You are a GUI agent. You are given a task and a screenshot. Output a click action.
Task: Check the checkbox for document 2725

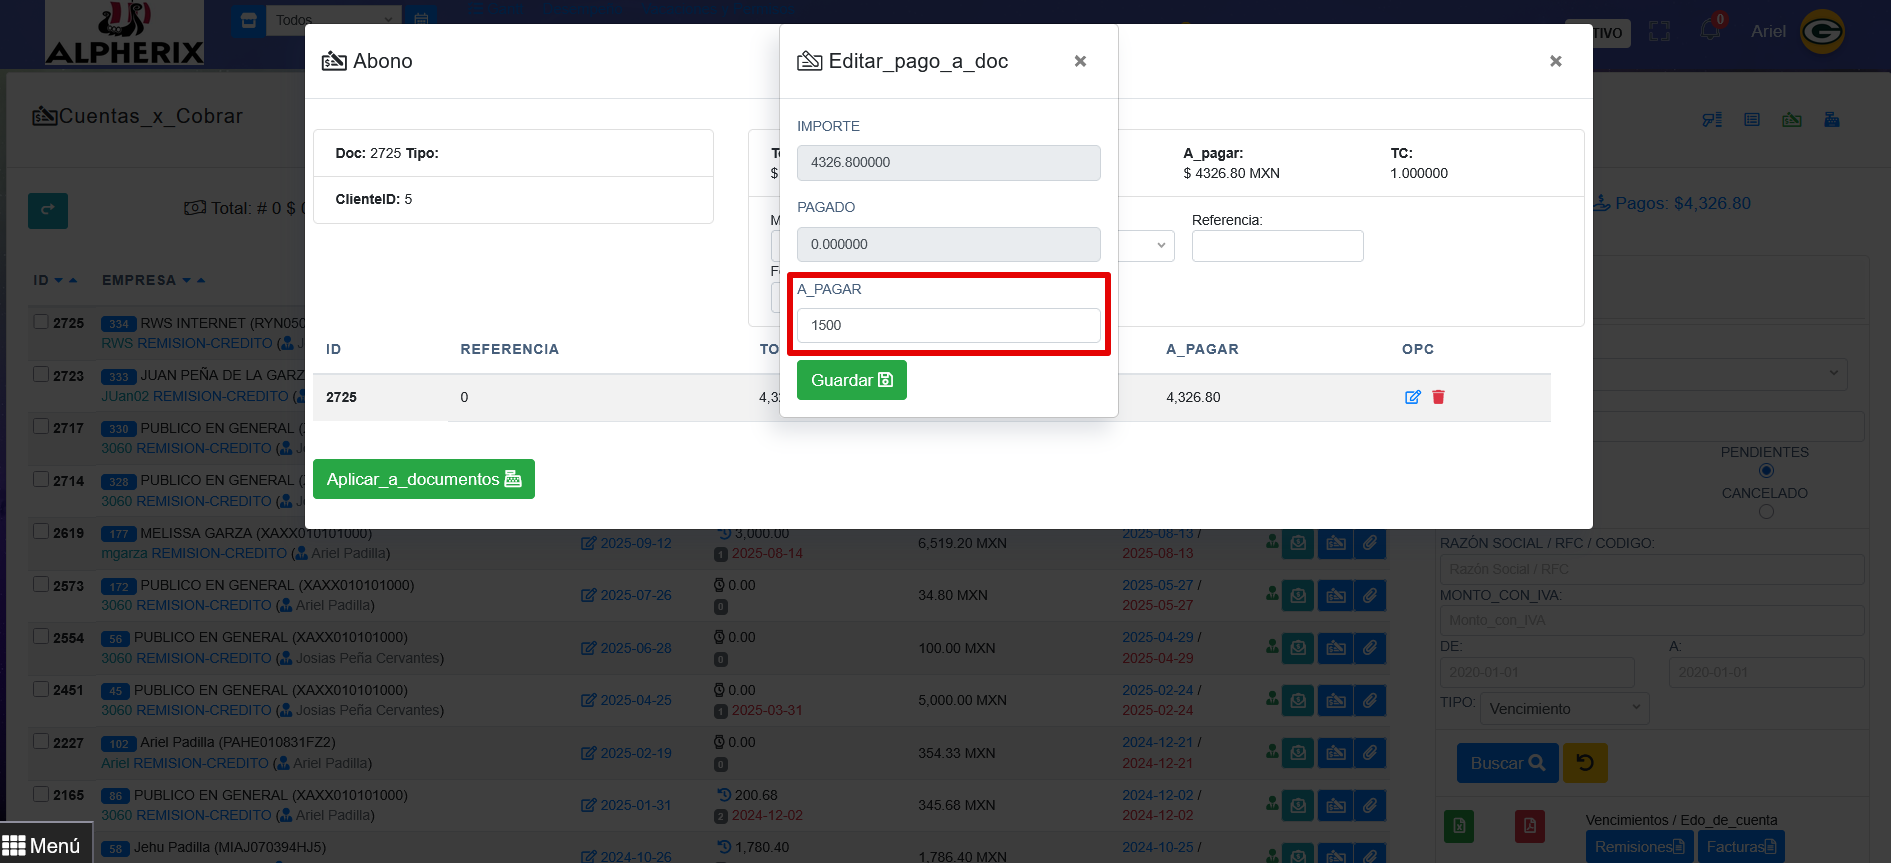coord(41,322)
